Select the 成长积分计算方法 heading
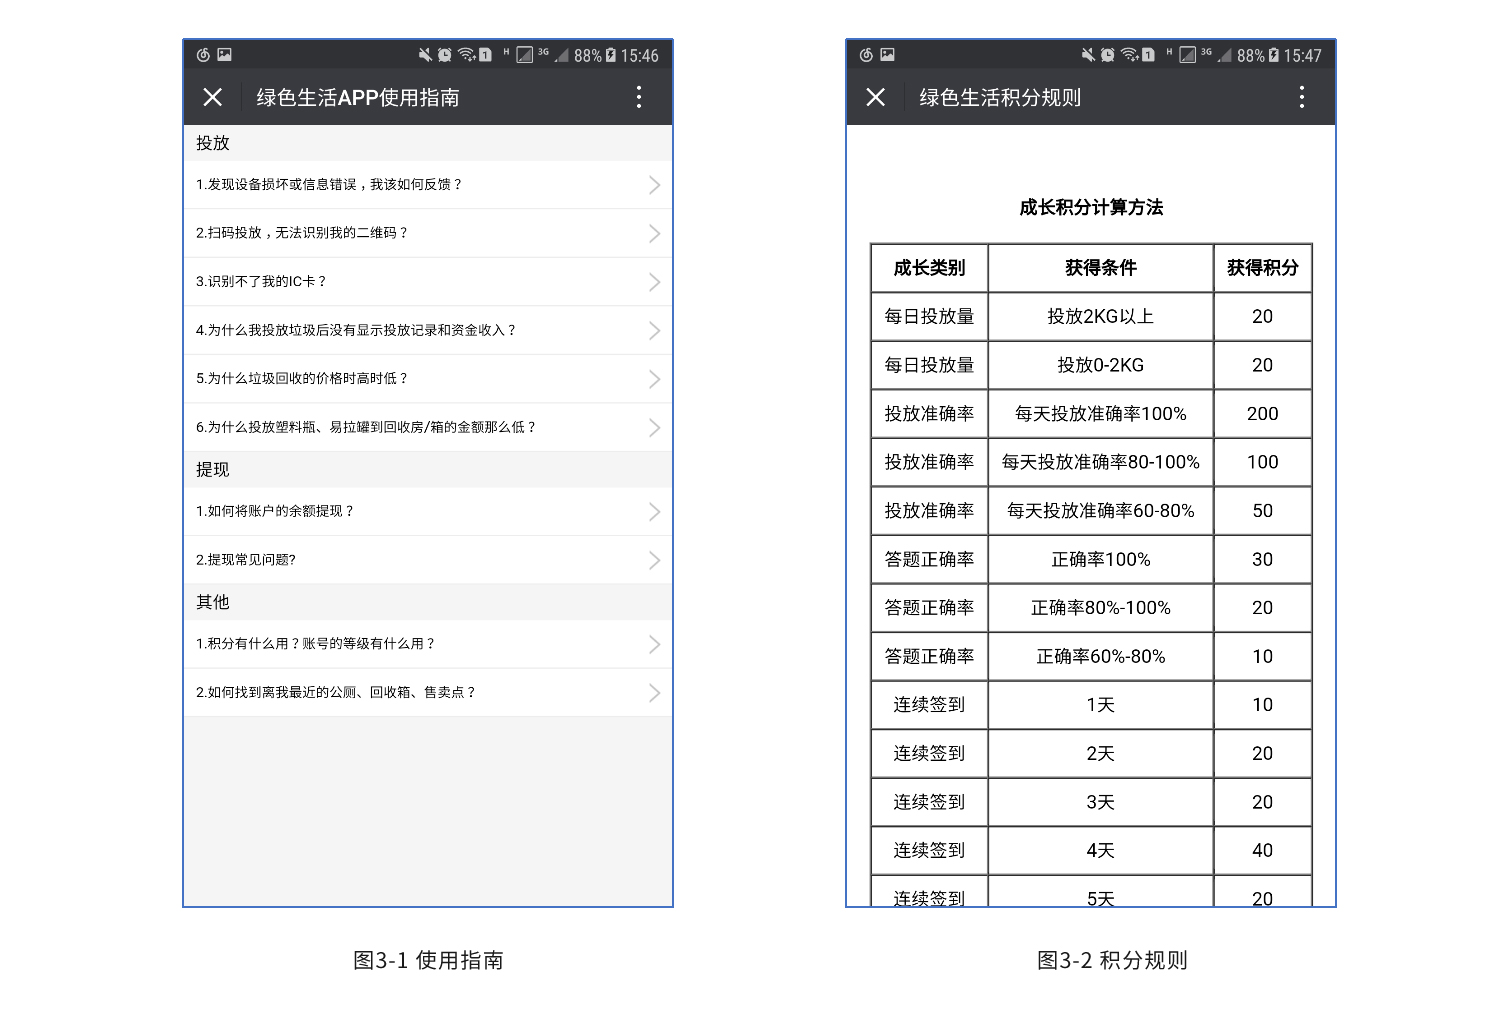Viewport: 1512px width, 1015px height. coord(1091,207)
